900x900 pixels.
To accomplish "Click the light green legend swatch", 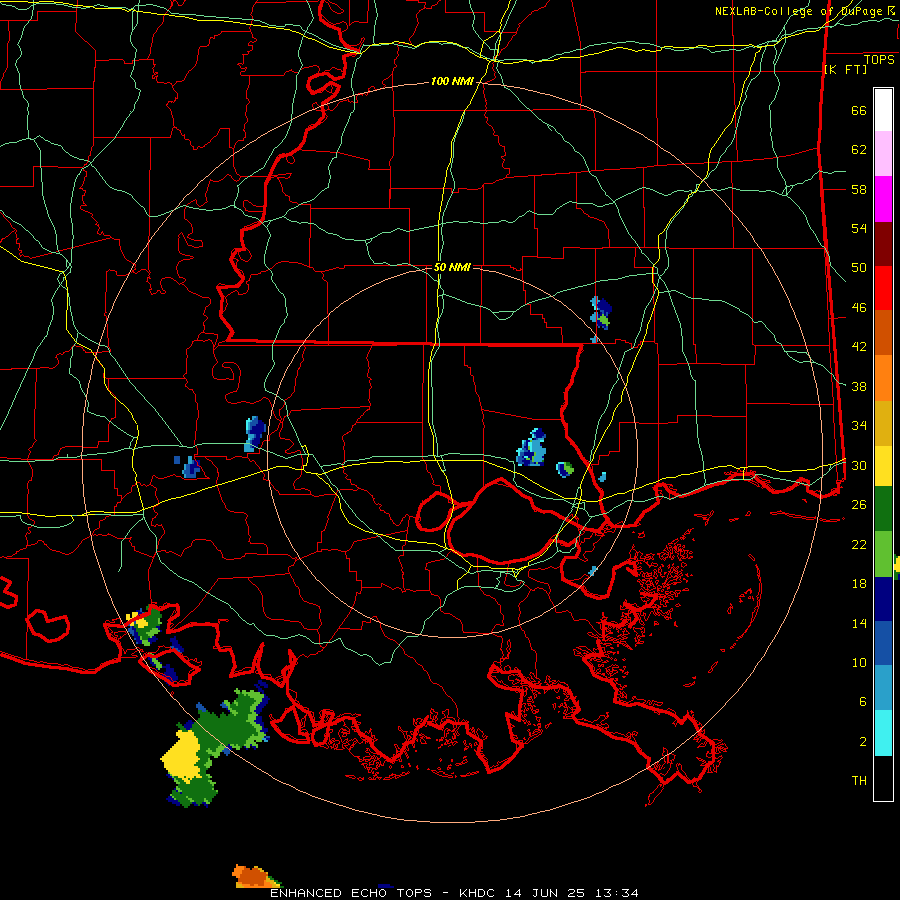I will [883, 554].
